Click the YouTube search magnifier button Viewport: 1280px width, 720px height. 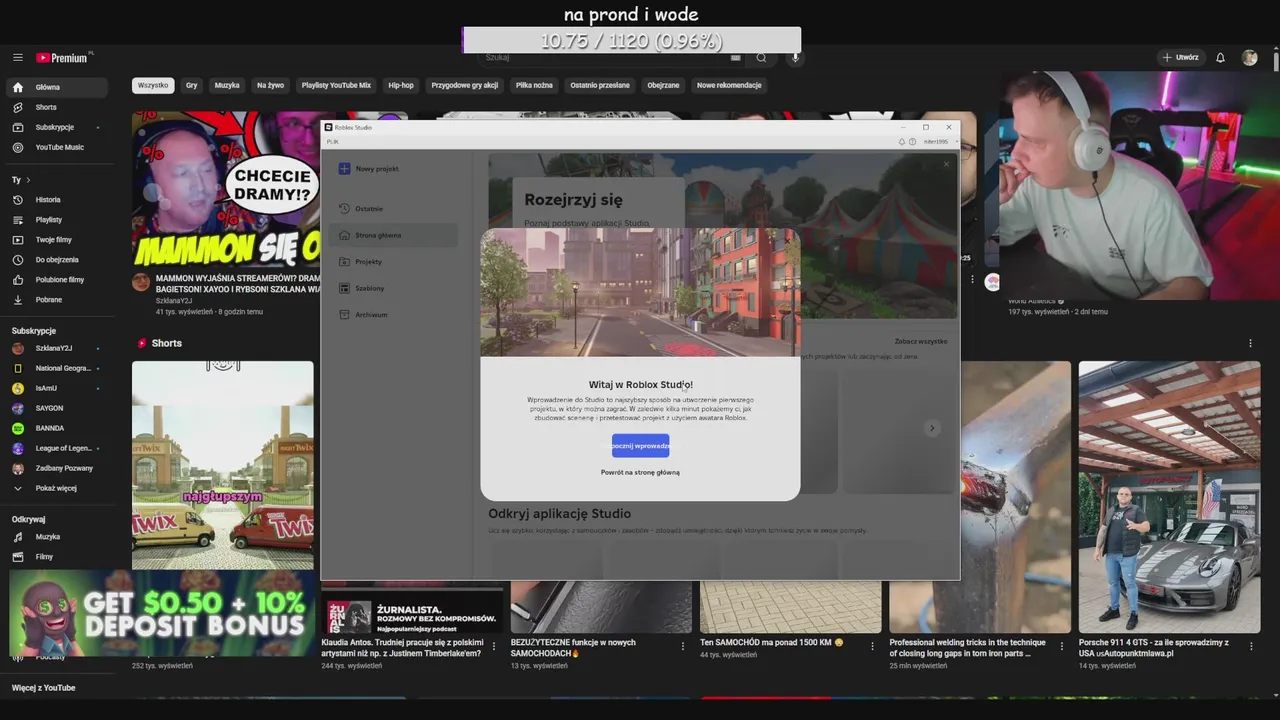(761, 58)
